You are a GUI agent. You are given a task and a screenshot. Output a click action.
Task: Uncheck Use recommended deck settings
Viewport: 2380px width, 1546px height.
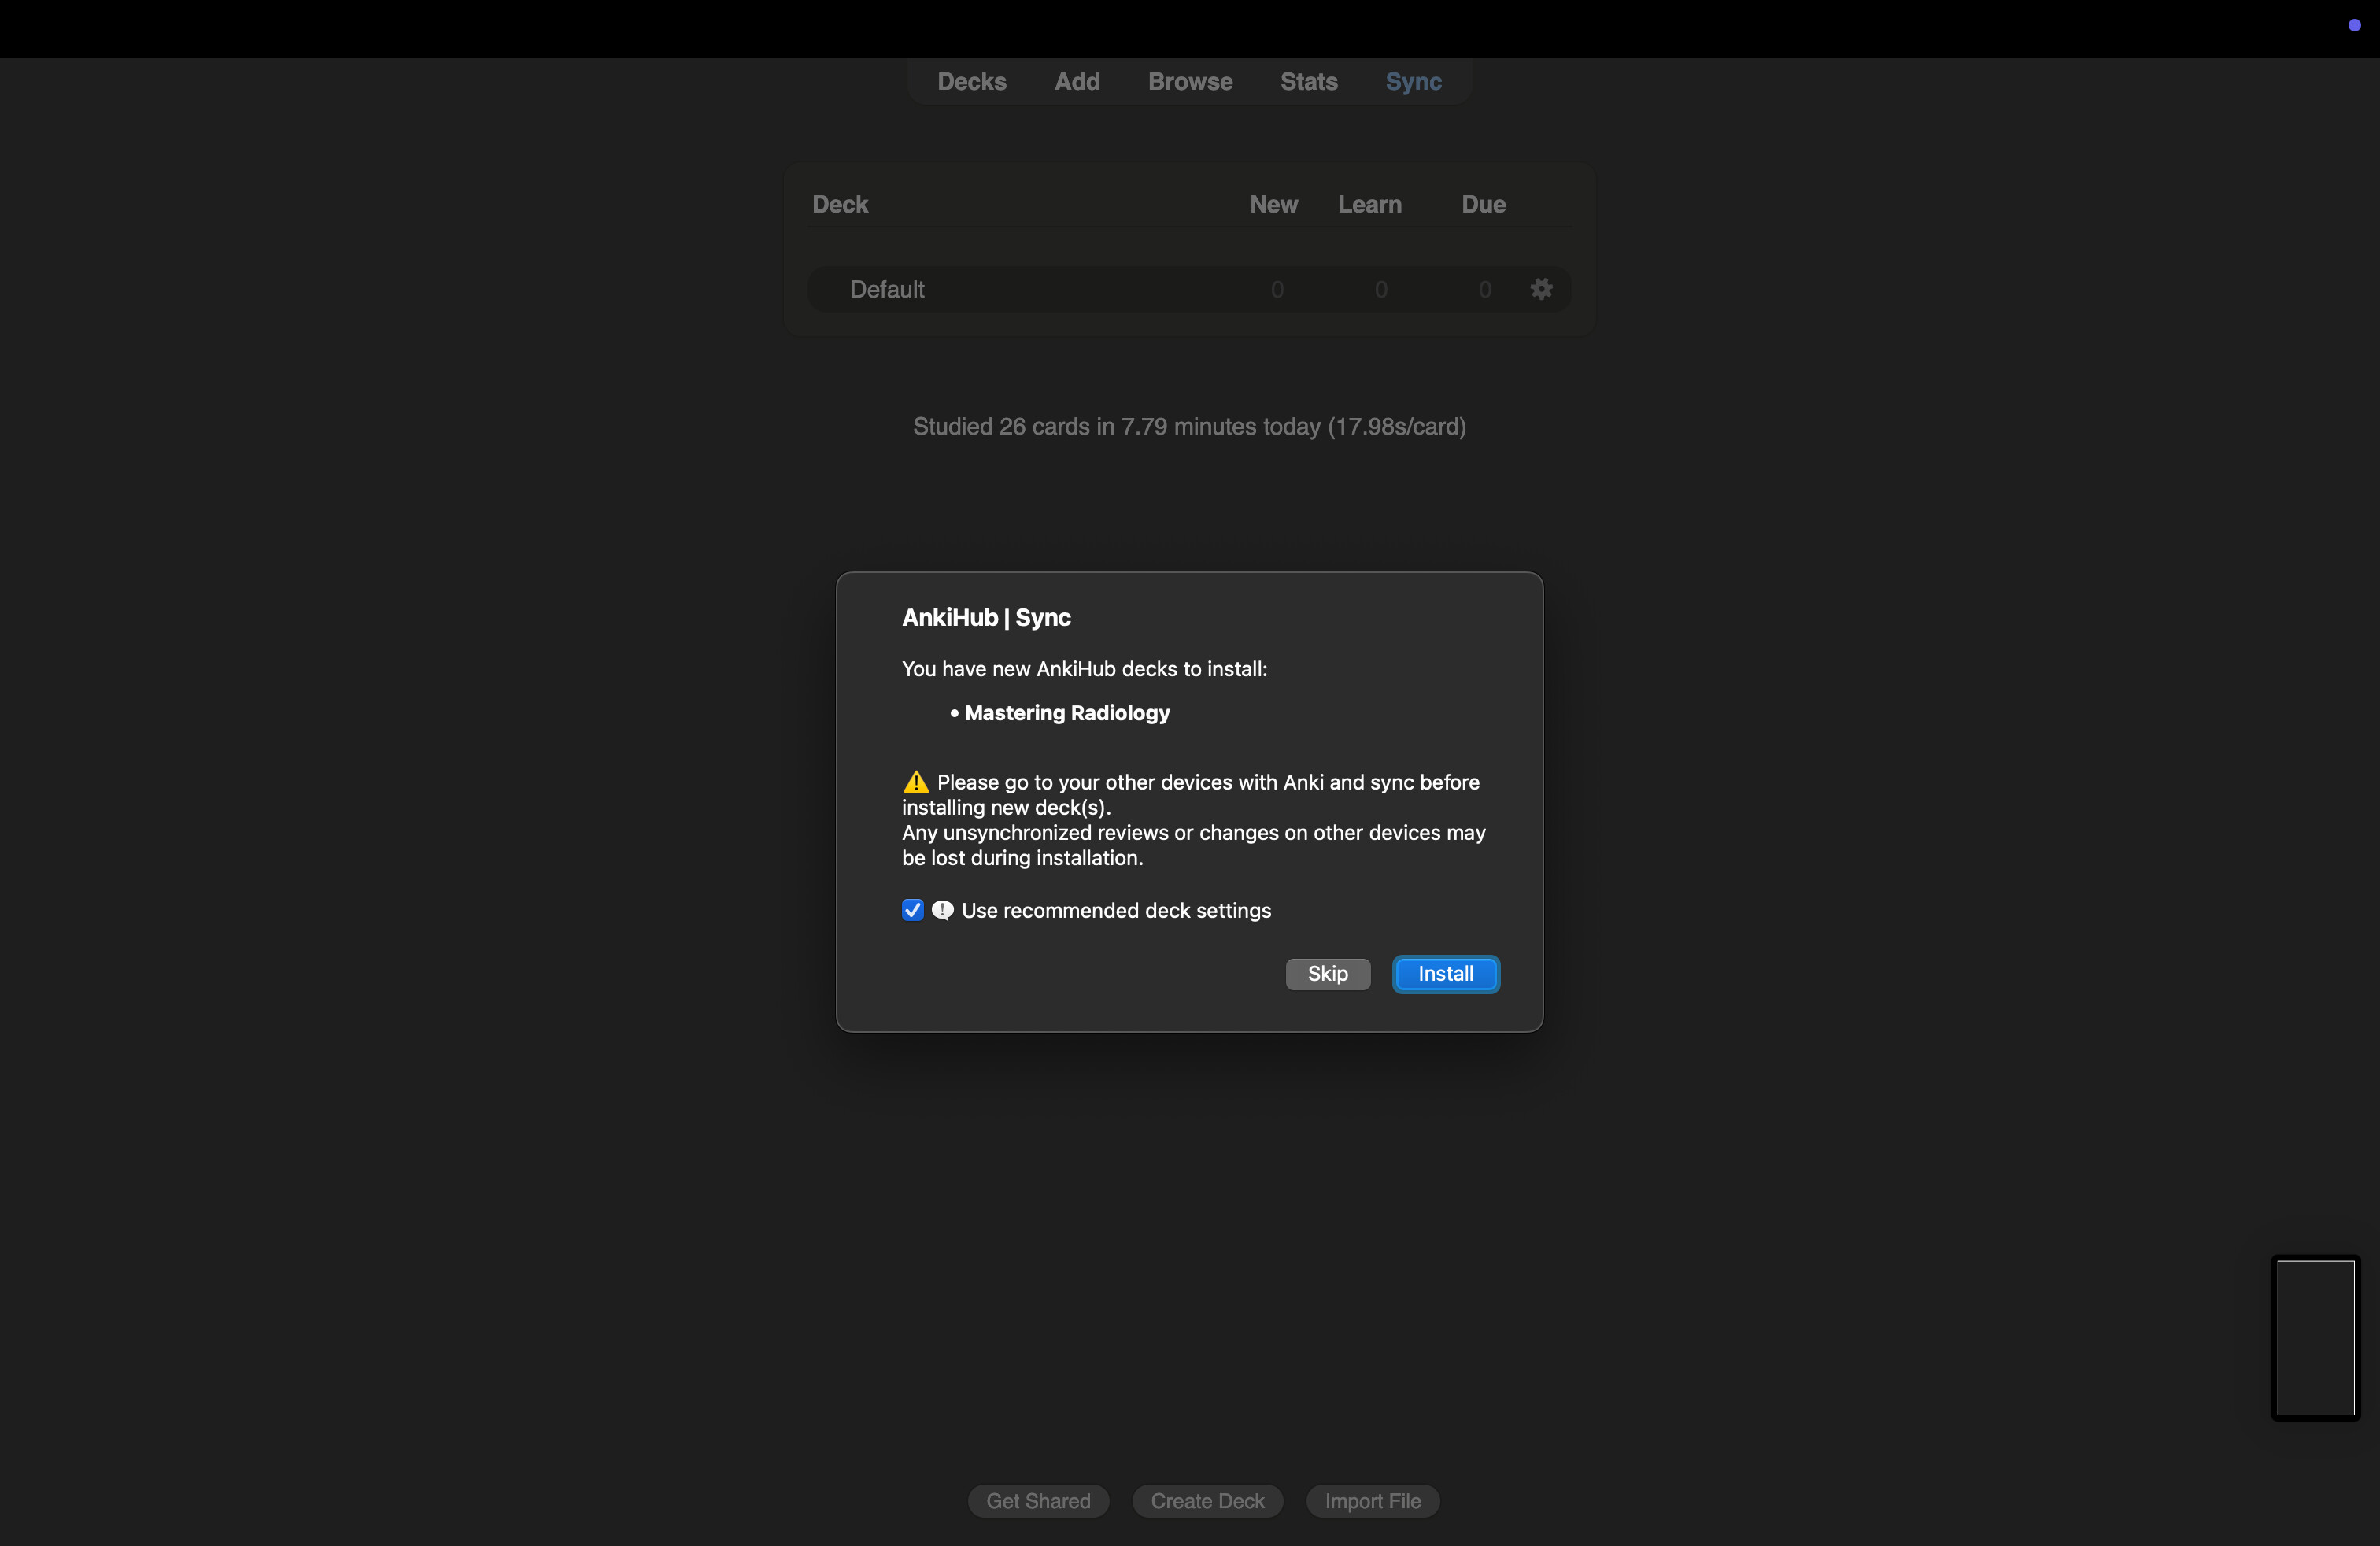click(x=912, y=910)
